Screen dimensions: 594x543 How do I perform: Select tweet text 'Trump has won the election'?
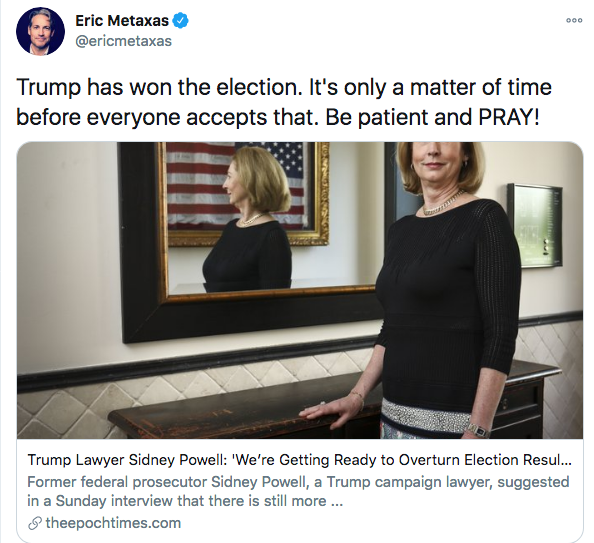(157, 87)
